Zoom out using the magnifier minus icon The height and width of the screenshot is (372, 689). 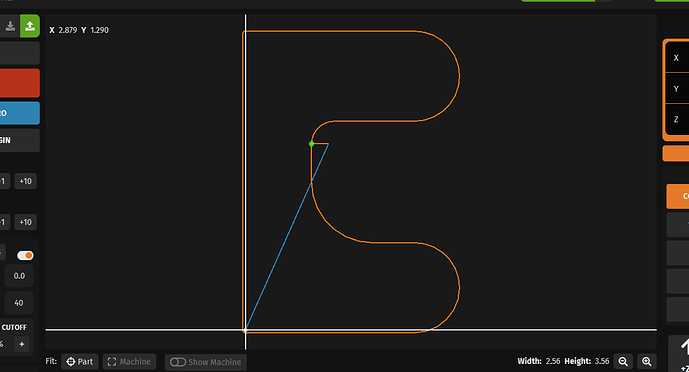(x=623, y=361)
